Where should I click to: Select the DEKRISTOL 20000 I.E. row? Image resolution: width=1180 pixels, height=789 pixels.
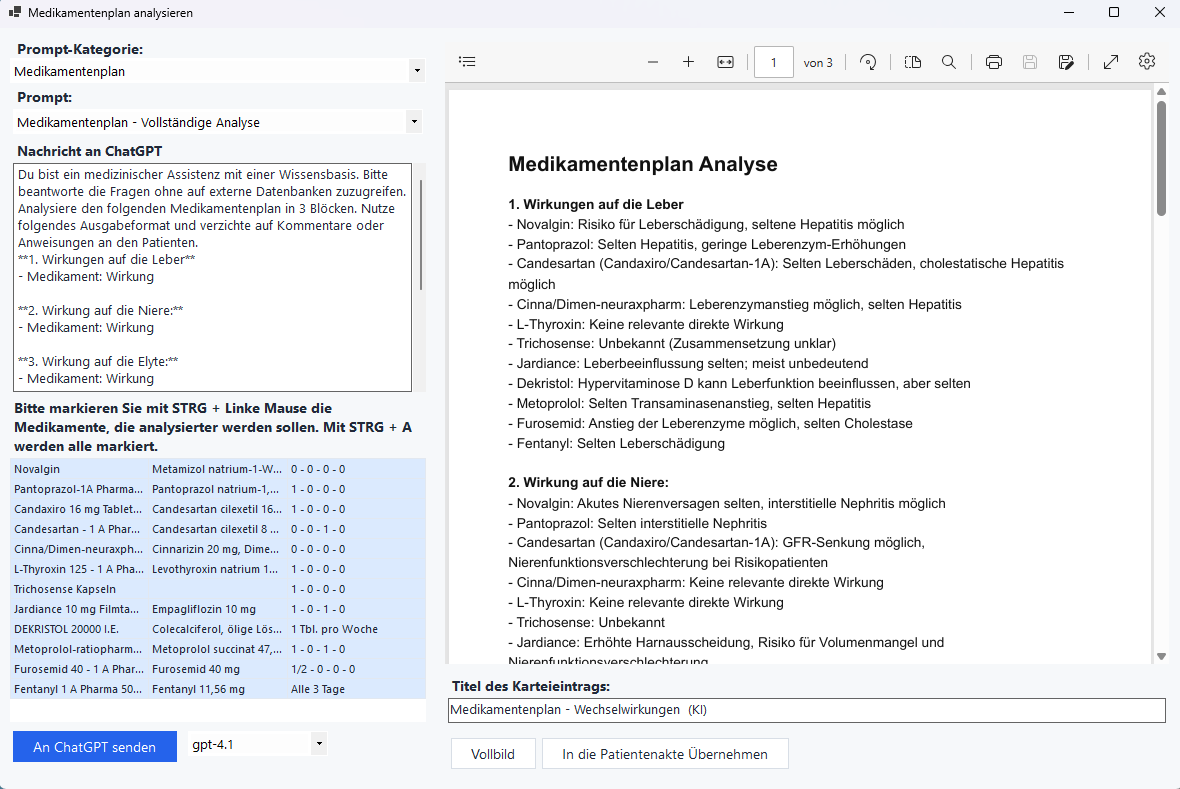point(218,629)
